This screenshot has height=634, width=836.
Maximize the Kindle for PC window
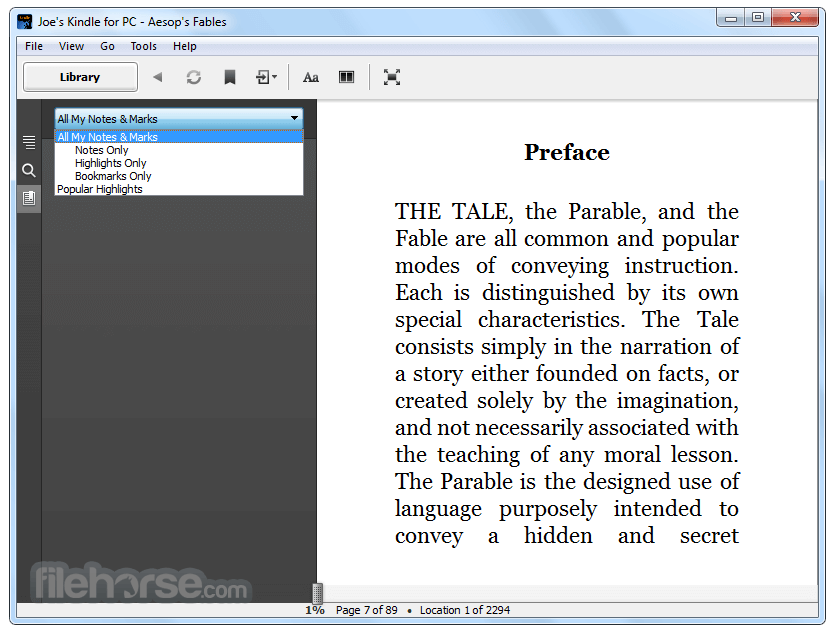click(758, 18)
